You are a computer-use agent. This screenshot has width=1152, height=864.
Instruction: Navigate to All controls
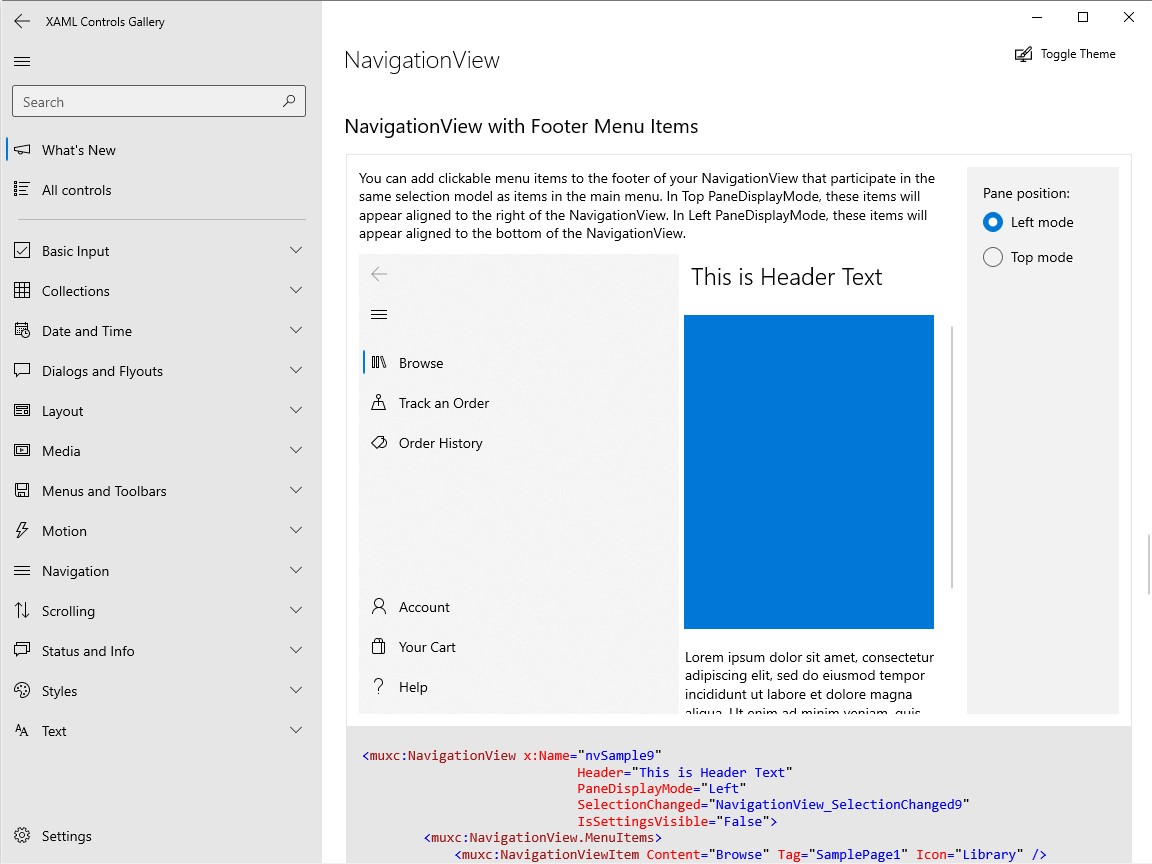pos(75,189)
